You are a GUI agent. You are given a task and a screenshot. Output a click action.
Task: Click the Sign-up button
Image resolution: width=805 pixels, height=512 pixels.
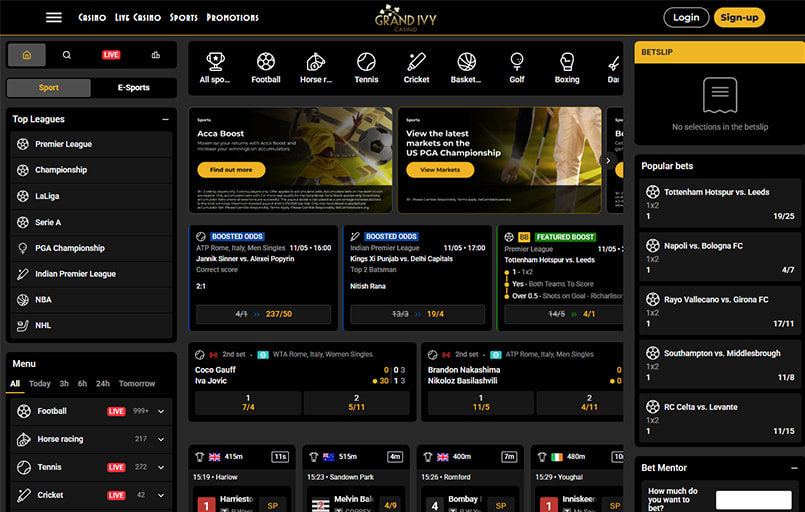[739, 17]
